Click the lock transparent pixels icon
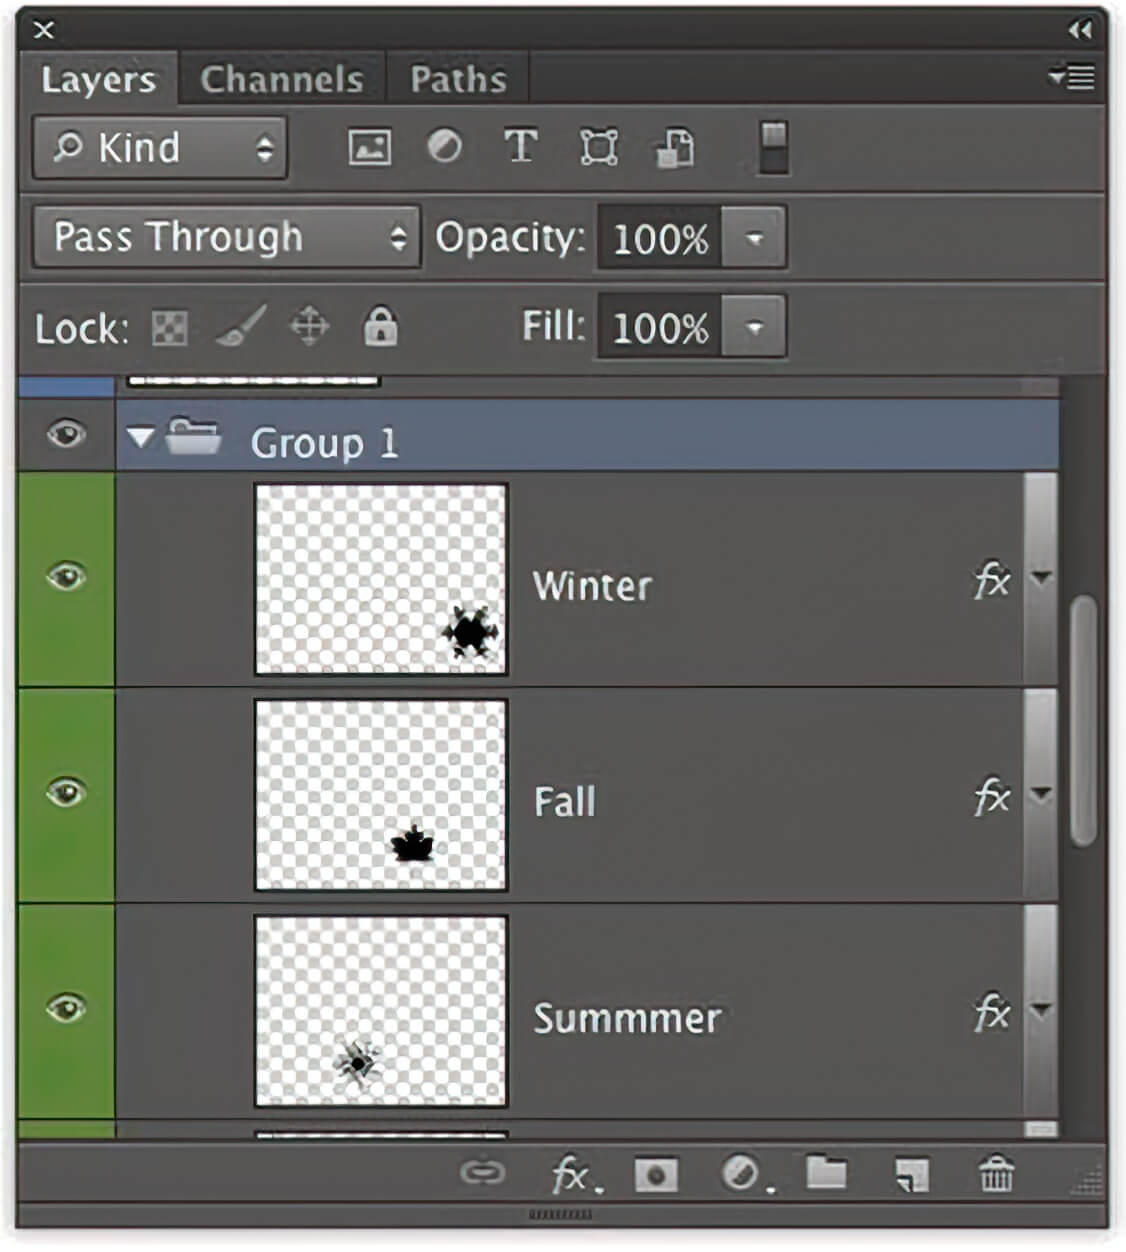1126x1252 pixels. [x=169, y=328]
